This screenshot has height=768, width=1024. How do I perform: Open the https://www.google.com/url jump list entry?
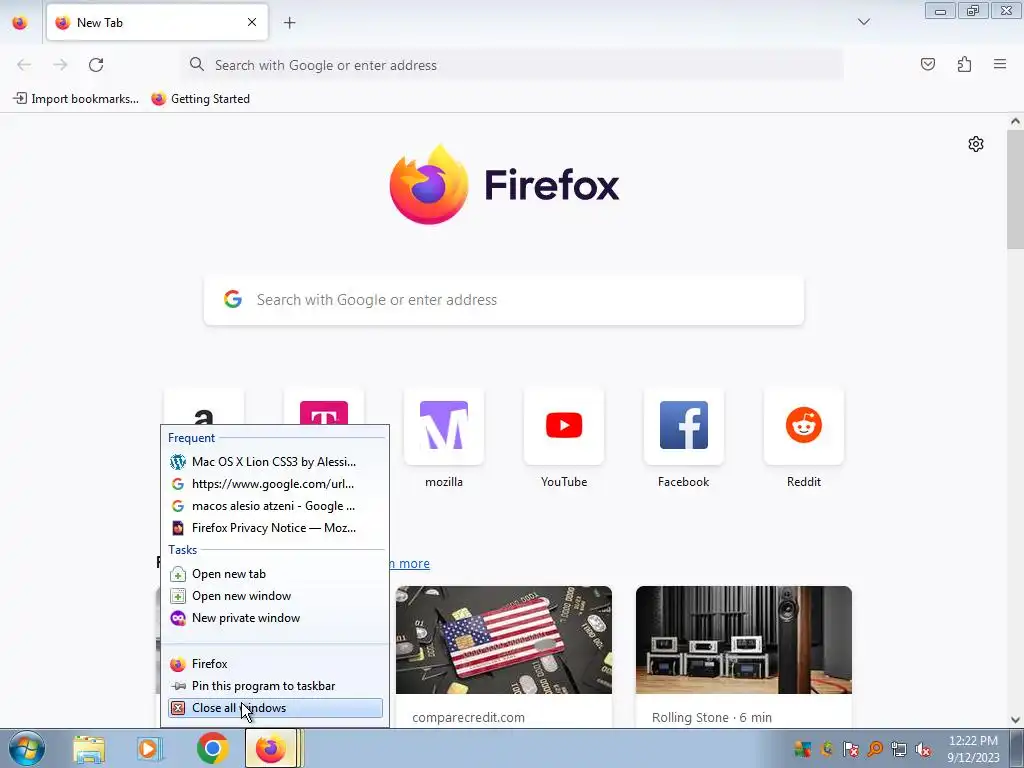275,484
